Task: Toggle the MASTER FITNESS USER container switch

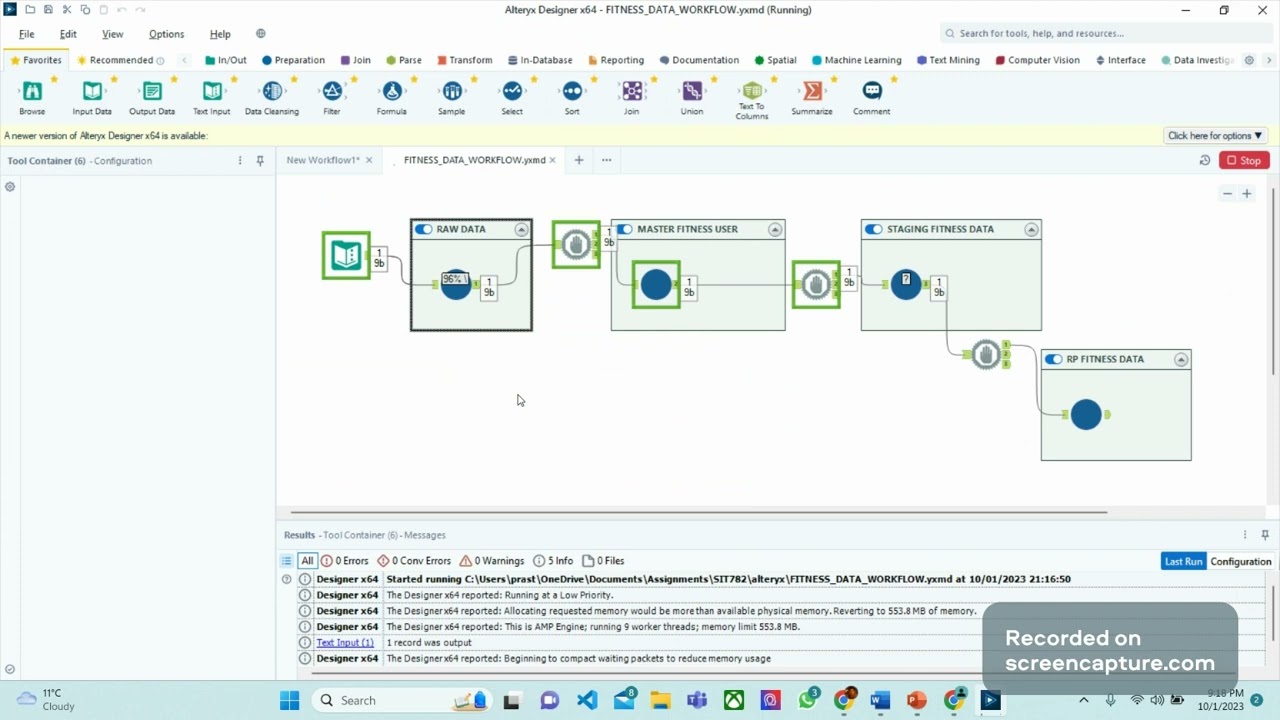Action: click(625, 229)
